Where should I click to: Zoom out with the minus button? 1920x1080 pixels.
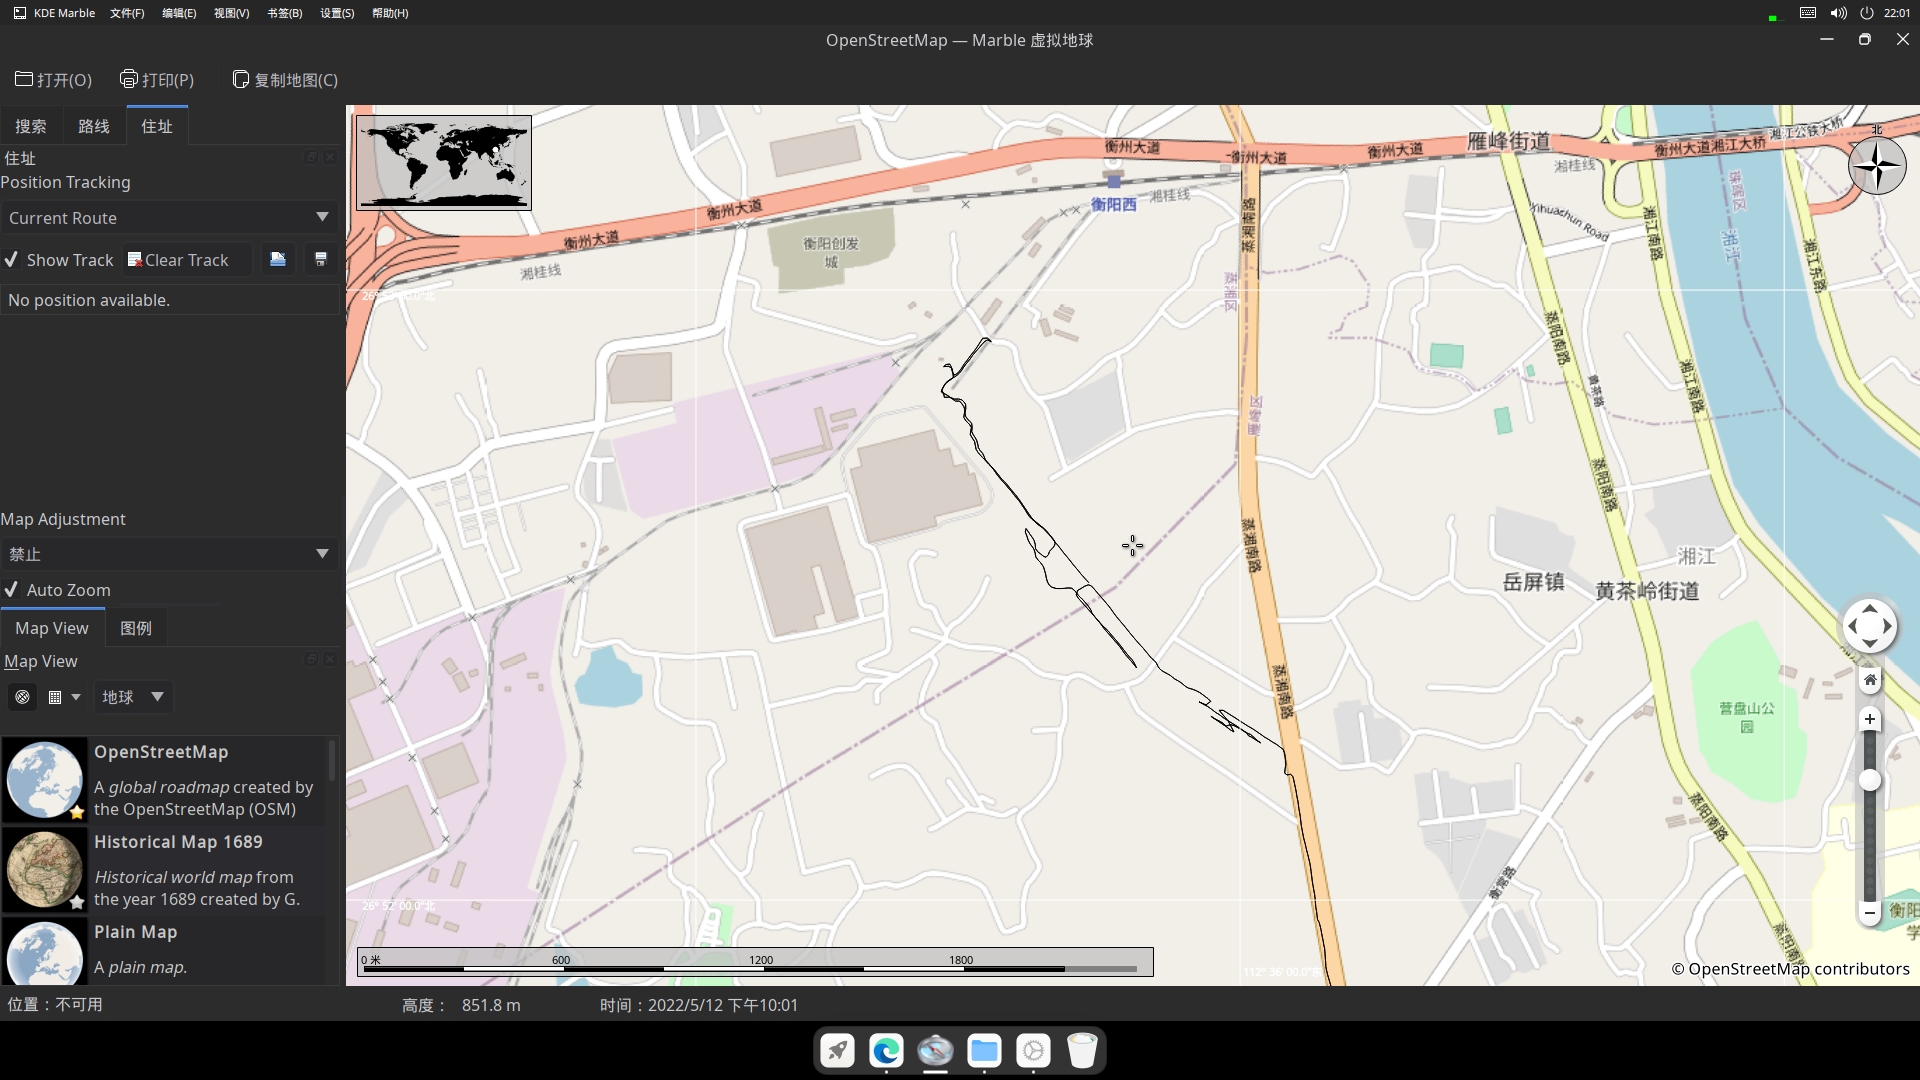click(x=1869, y=912)
